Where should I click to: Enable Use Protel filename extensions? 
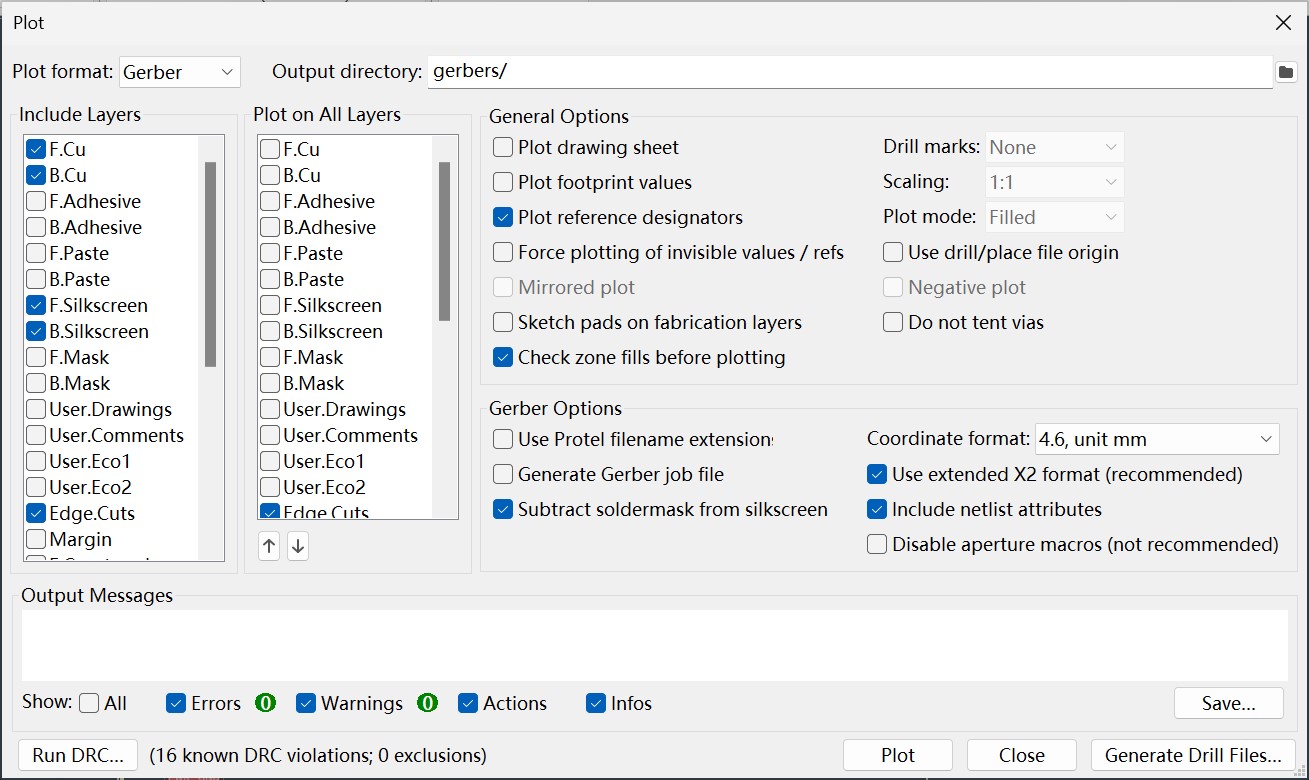tap(503, 439)
